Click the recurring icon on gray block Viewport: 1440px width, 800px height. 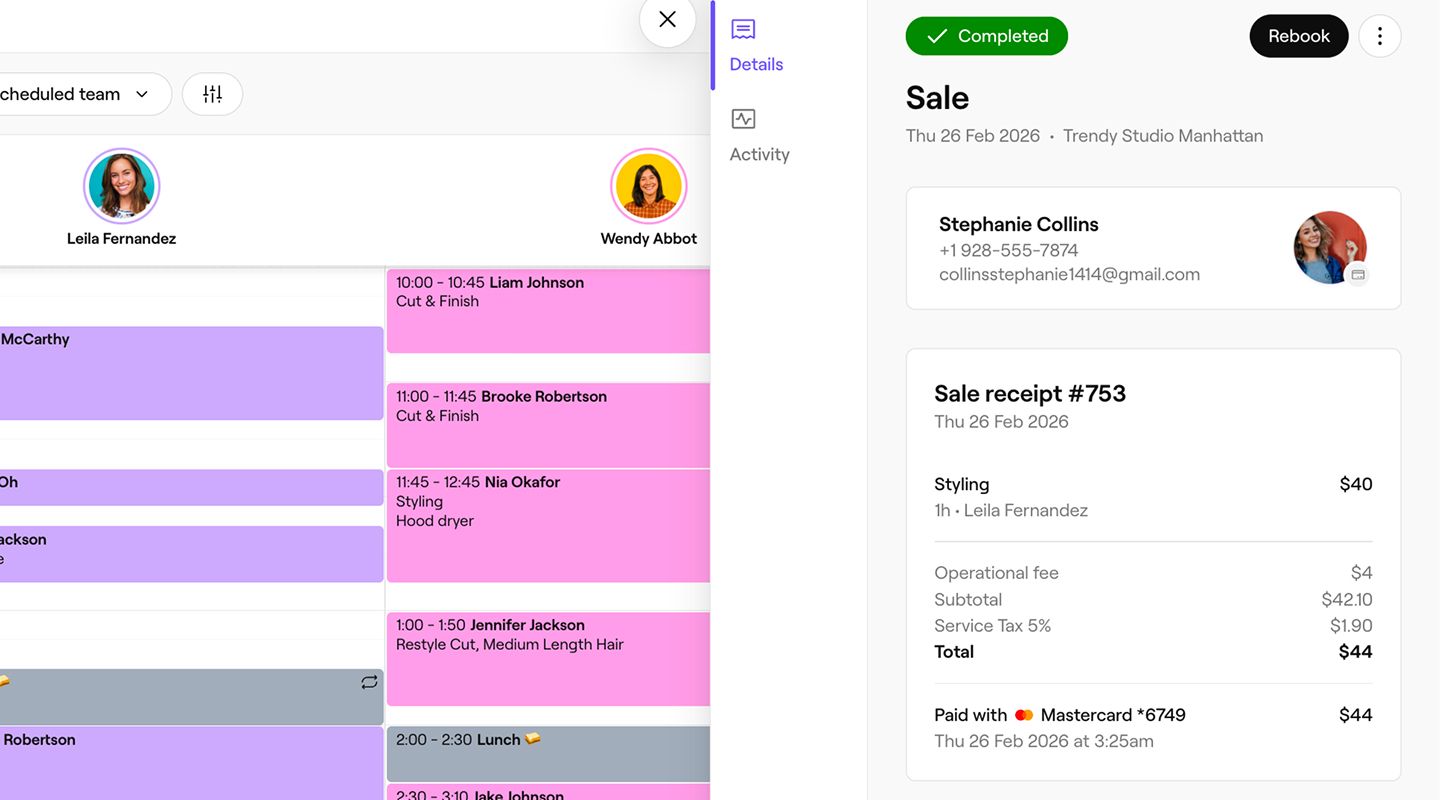coord(369,682)
